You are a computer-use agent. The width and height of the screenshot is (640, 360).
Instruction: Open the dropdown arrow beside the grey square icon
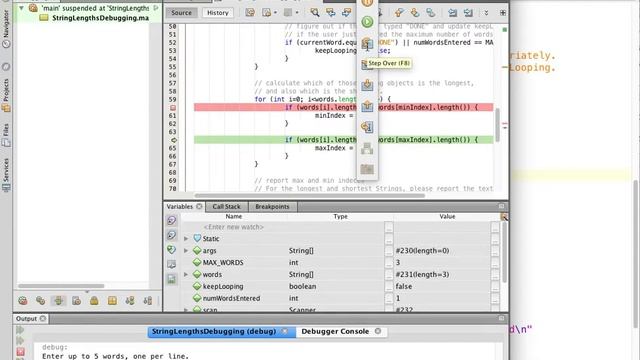tap(297, 13)
